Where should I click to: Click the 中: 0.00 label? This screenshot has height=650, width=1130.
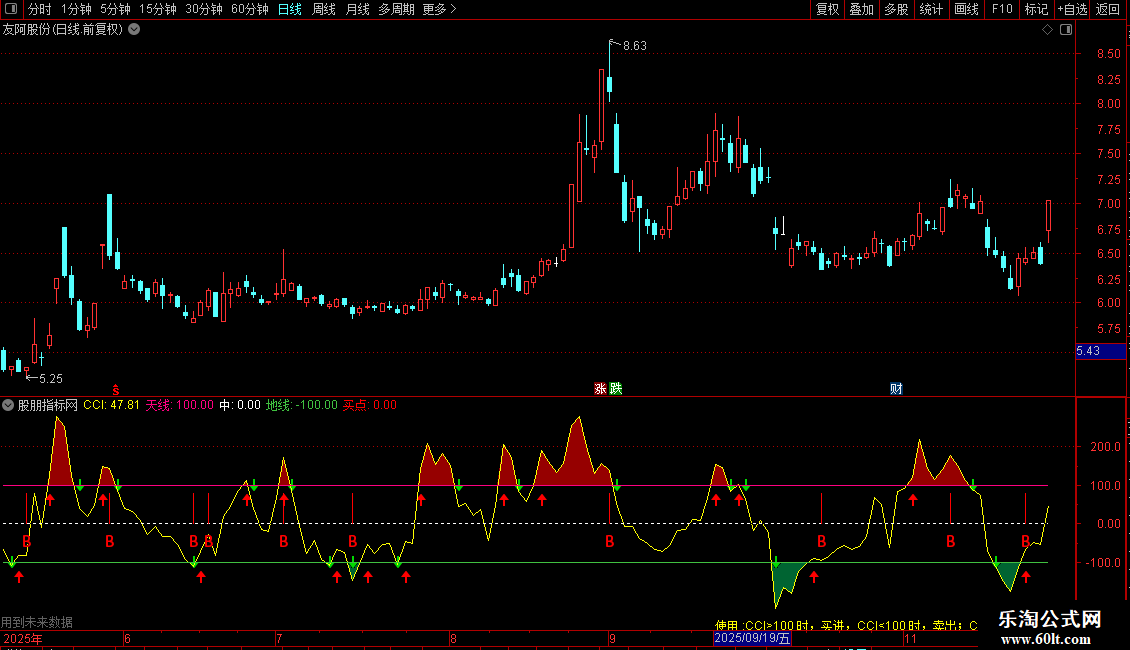tap(239, 405)
